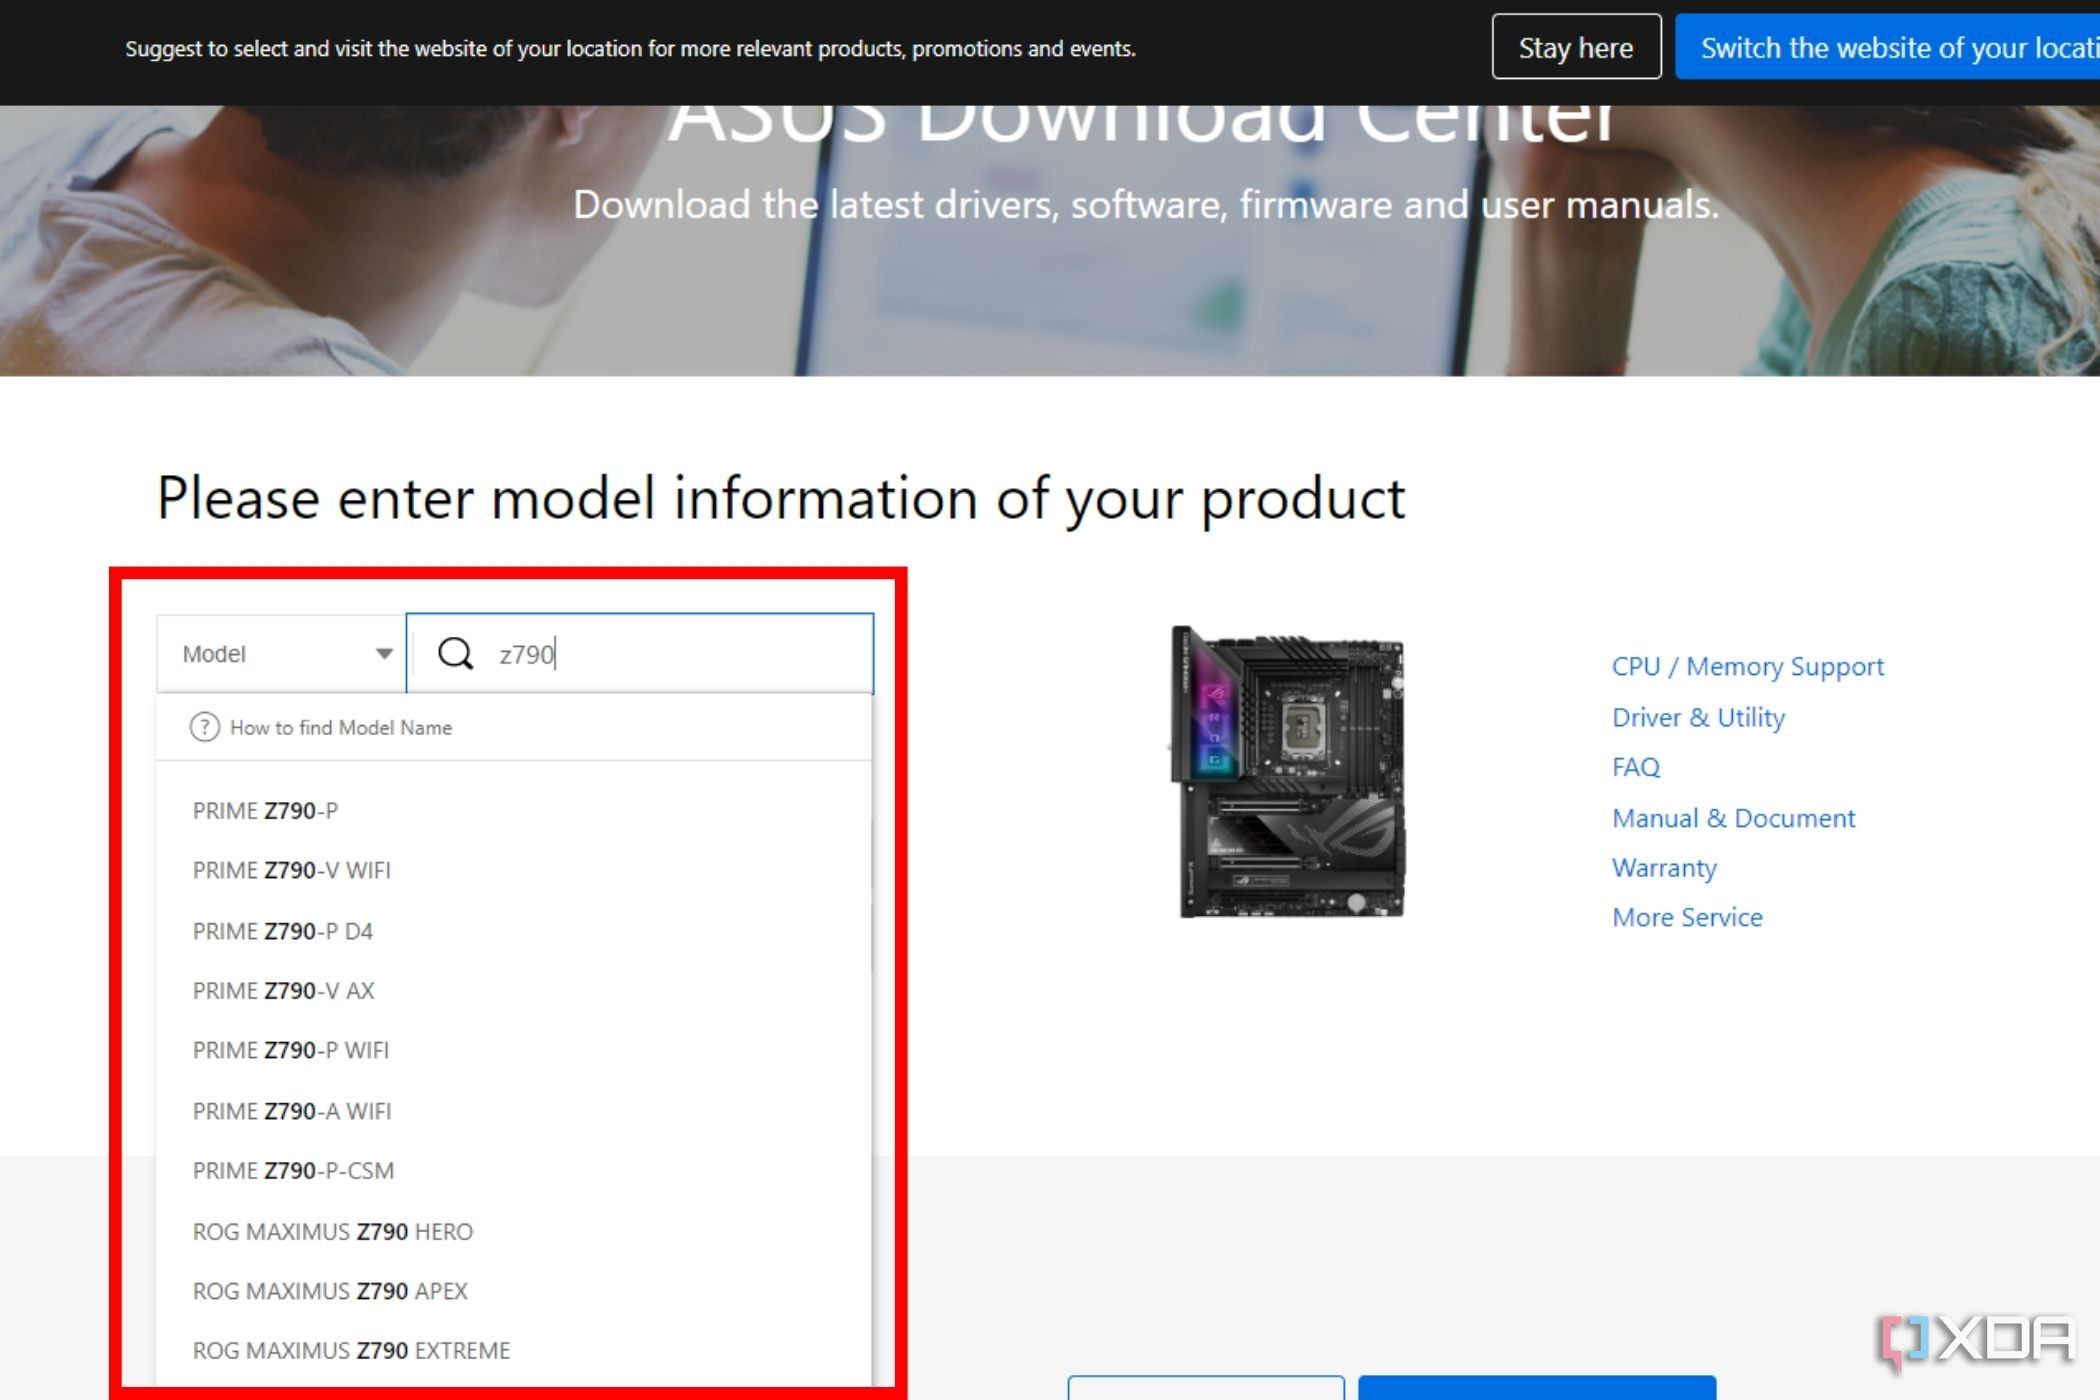Click the Stay here button
The width and height of the screenshot is (2100, 1400).
coord(1576,47)
